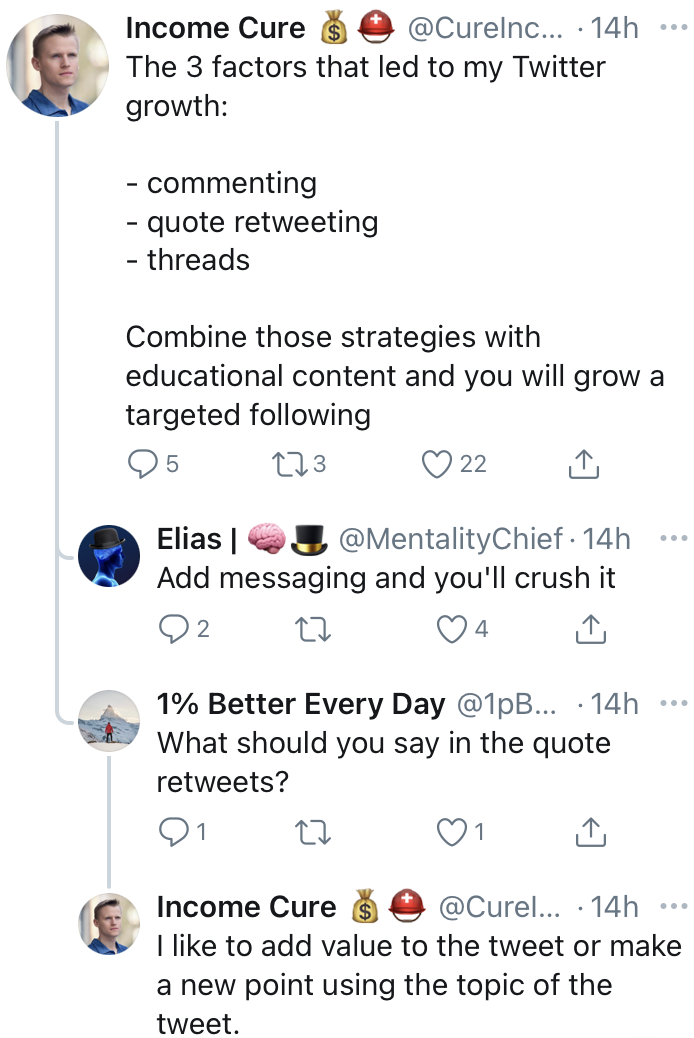Like Elias's reply with 4 likes
The width and height of the screenshot is (694, 1038).
click(x=453, y=629)
